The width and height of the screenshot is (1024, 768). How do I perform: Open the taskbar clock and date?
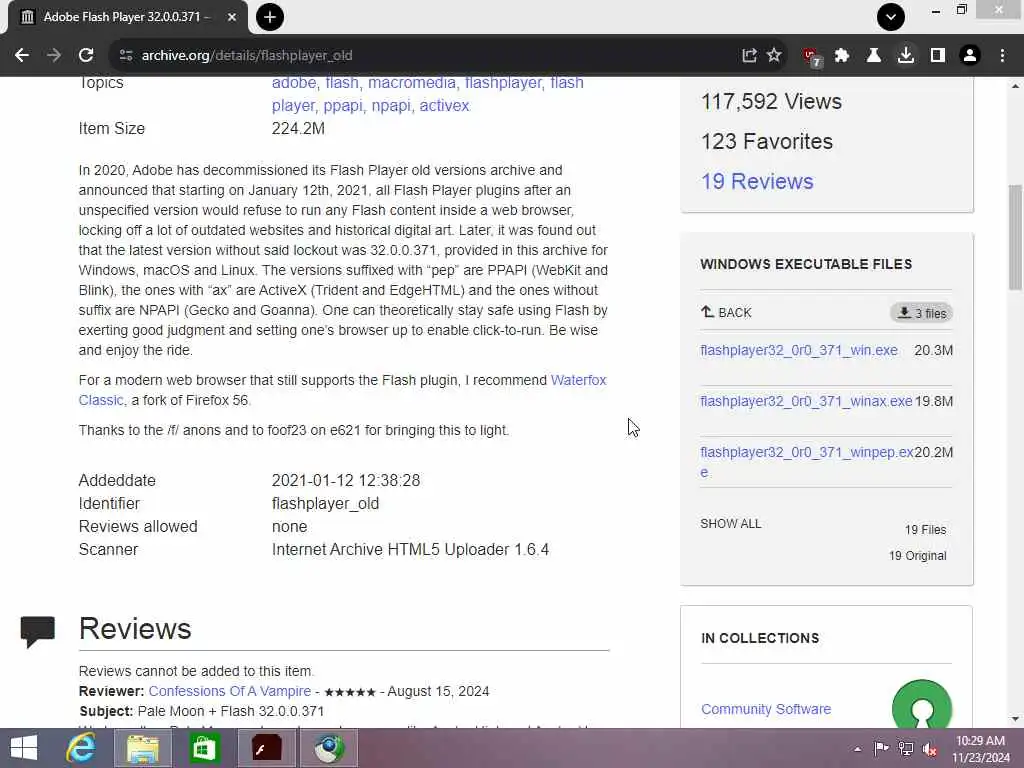tap(980, 749)
